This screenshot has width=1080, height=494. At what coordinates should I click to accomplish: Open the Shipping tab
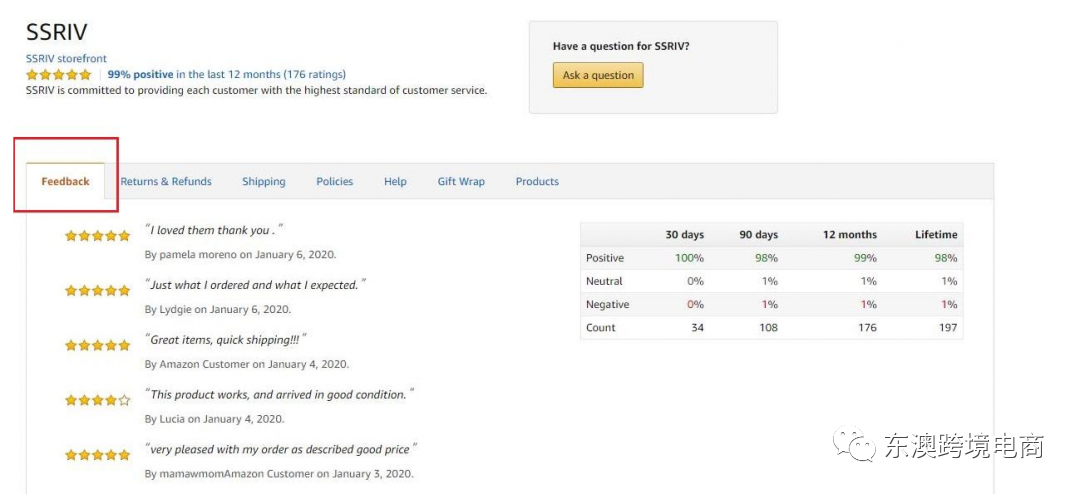264,182
